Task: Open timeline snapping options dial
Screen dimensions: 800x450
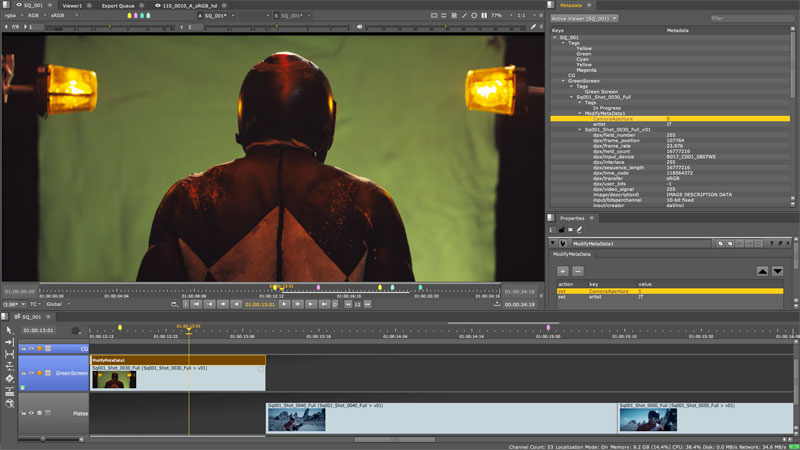Action: click(x=76, y=331)
